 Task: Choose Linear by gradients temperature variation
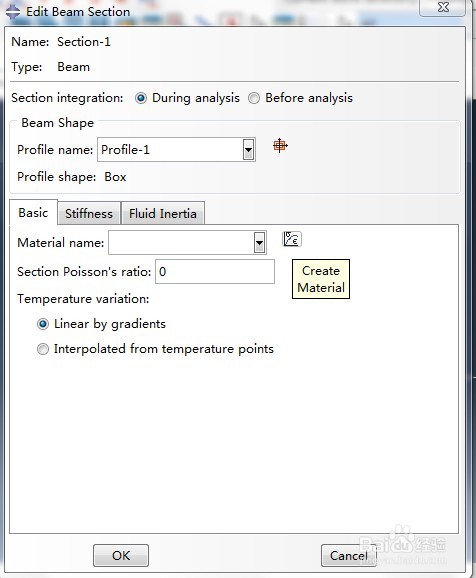43,324
